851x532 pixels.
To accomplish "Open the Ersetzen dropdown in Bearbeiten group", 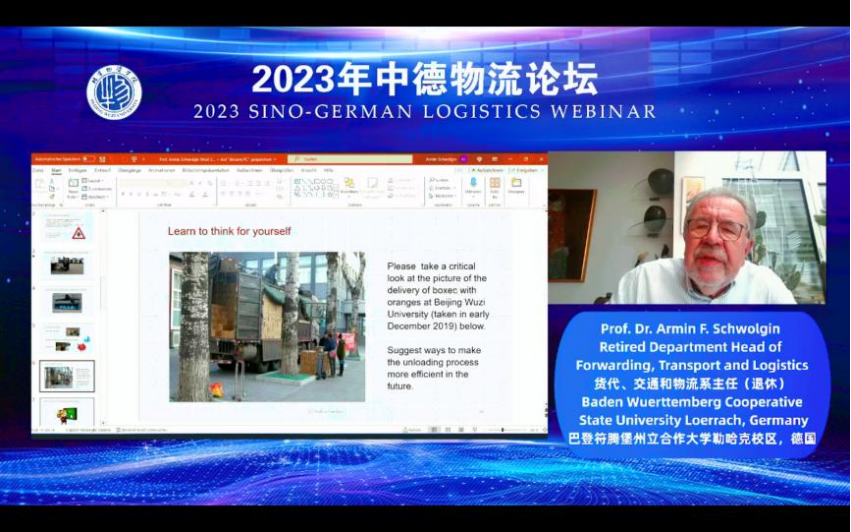I will pyautogui.click(x=442, y=188).
